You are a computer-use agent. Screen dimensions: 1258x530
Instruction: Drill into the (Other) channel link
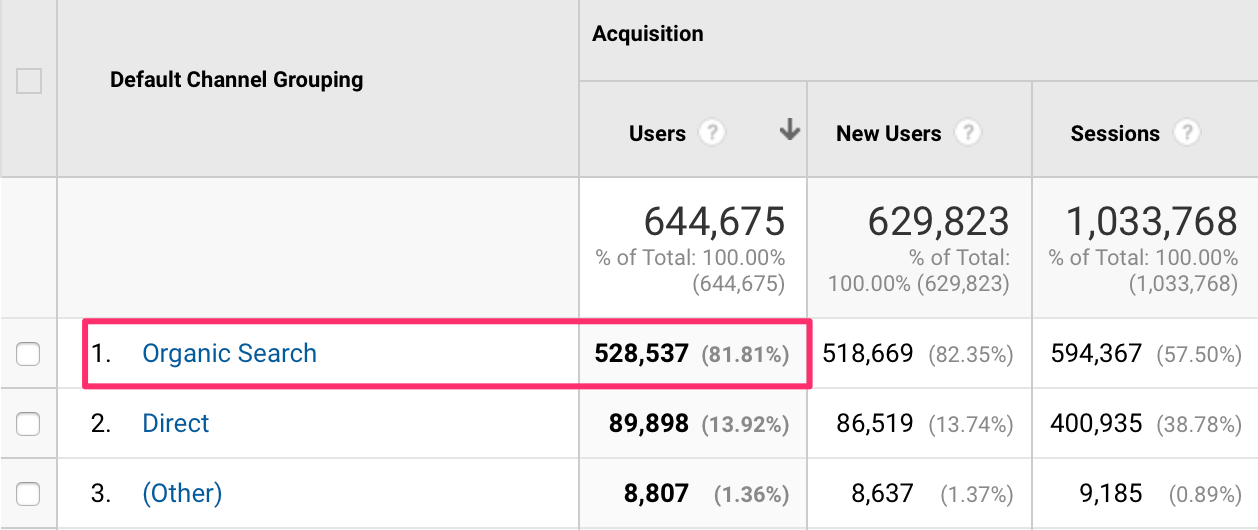pos(182,493)
